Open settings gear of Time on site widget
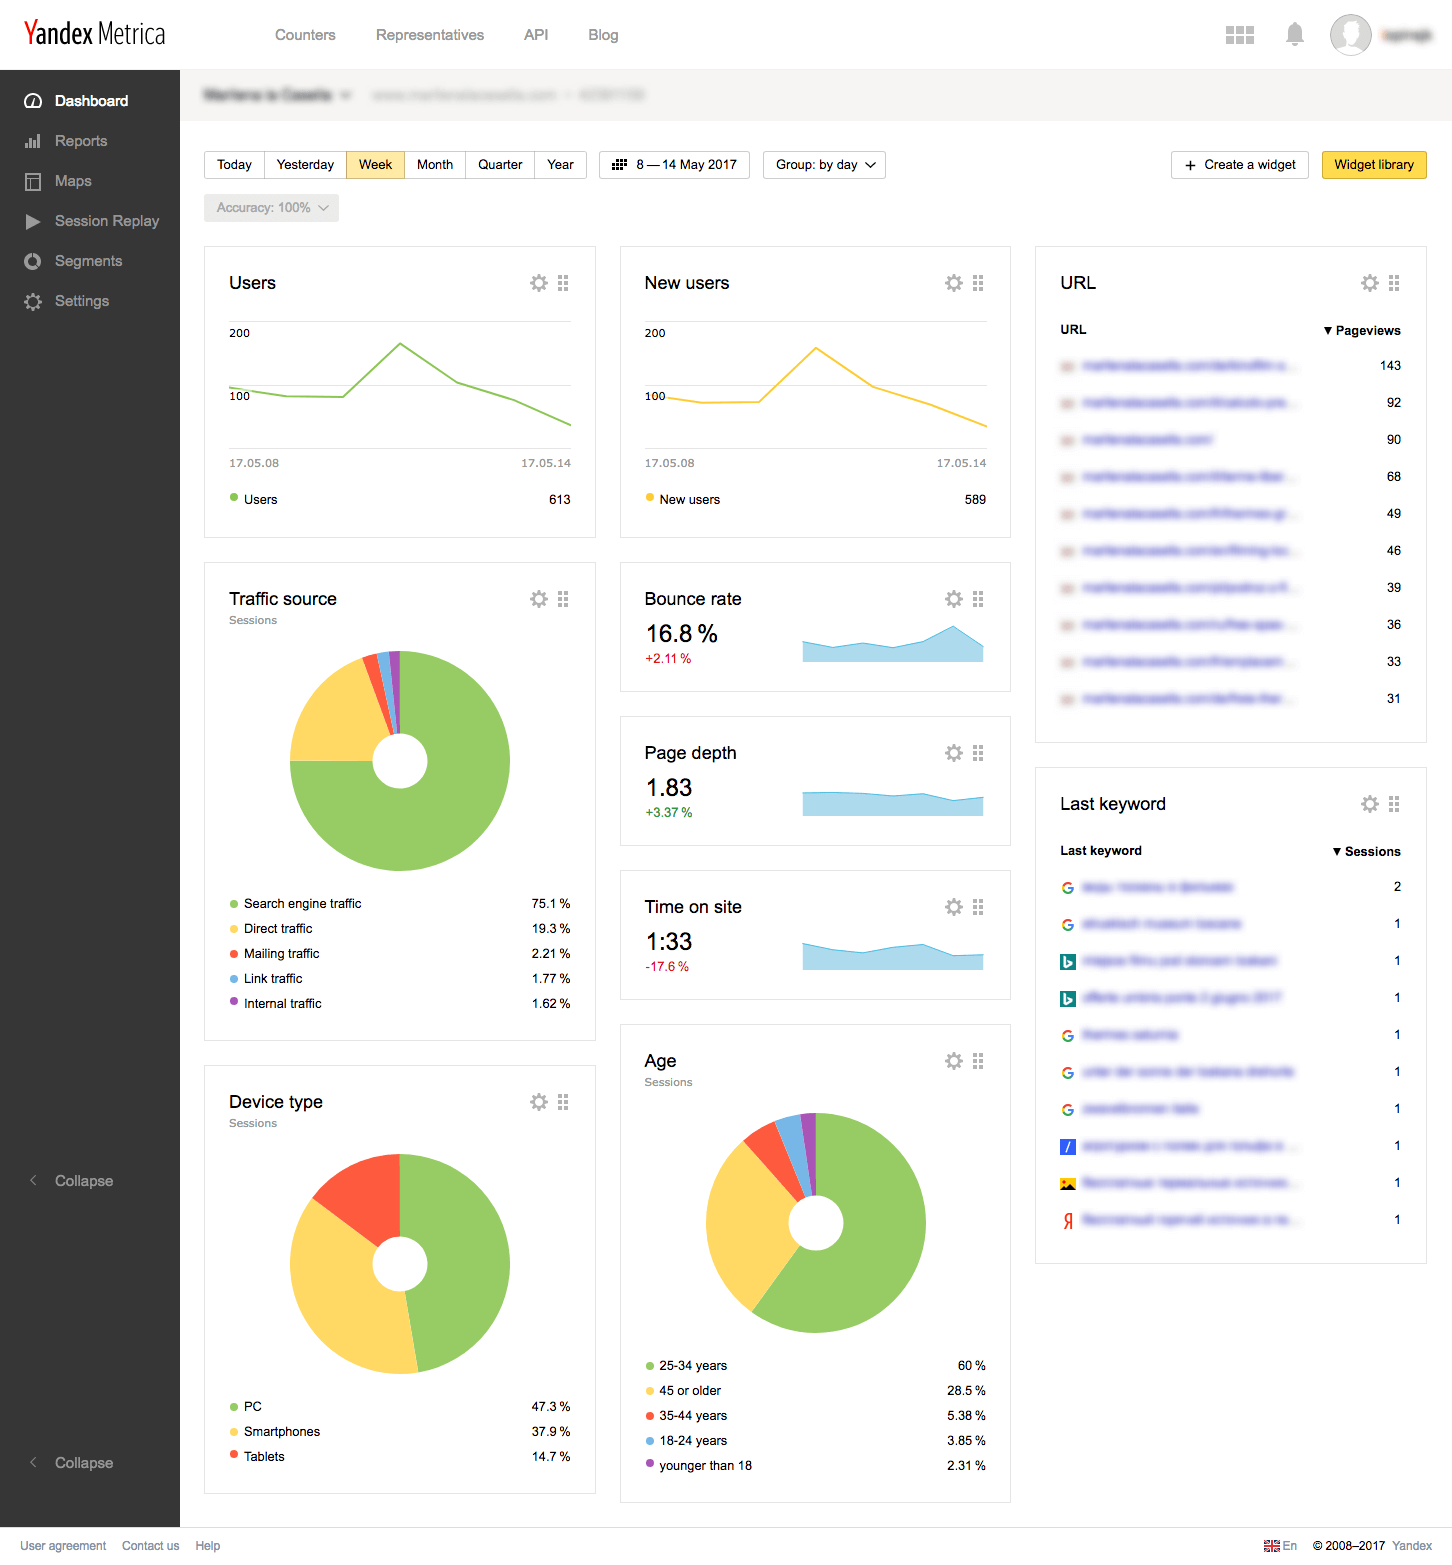This screenshot has width=1452, height=1565. coord(954,907)
